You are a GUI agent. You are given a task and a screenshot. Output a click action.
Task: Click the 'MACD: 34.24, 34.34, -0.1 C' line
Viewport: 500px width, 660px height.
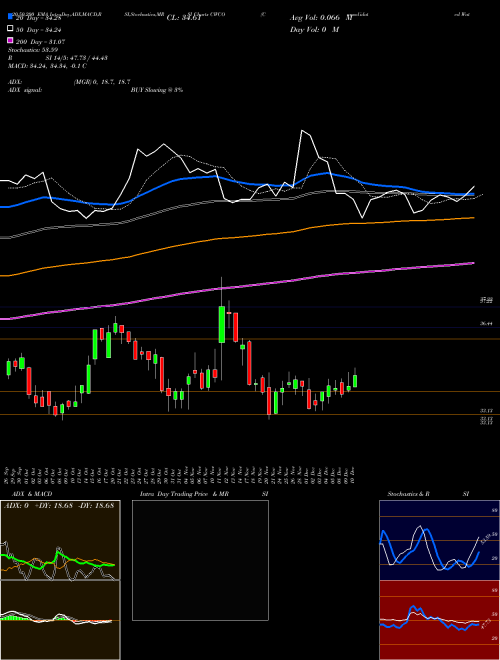pos(47,66)
